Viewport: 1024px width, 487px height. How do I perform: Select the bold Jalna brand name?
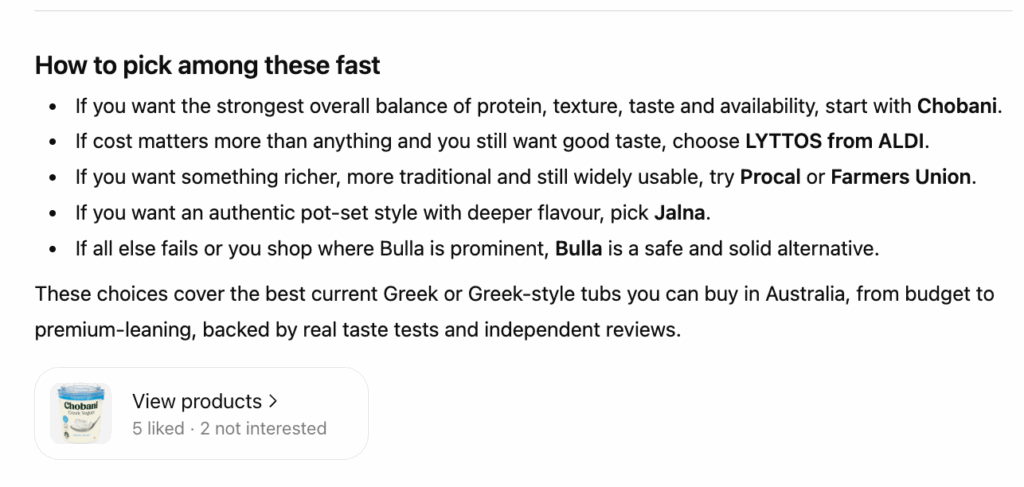(682, 214)
